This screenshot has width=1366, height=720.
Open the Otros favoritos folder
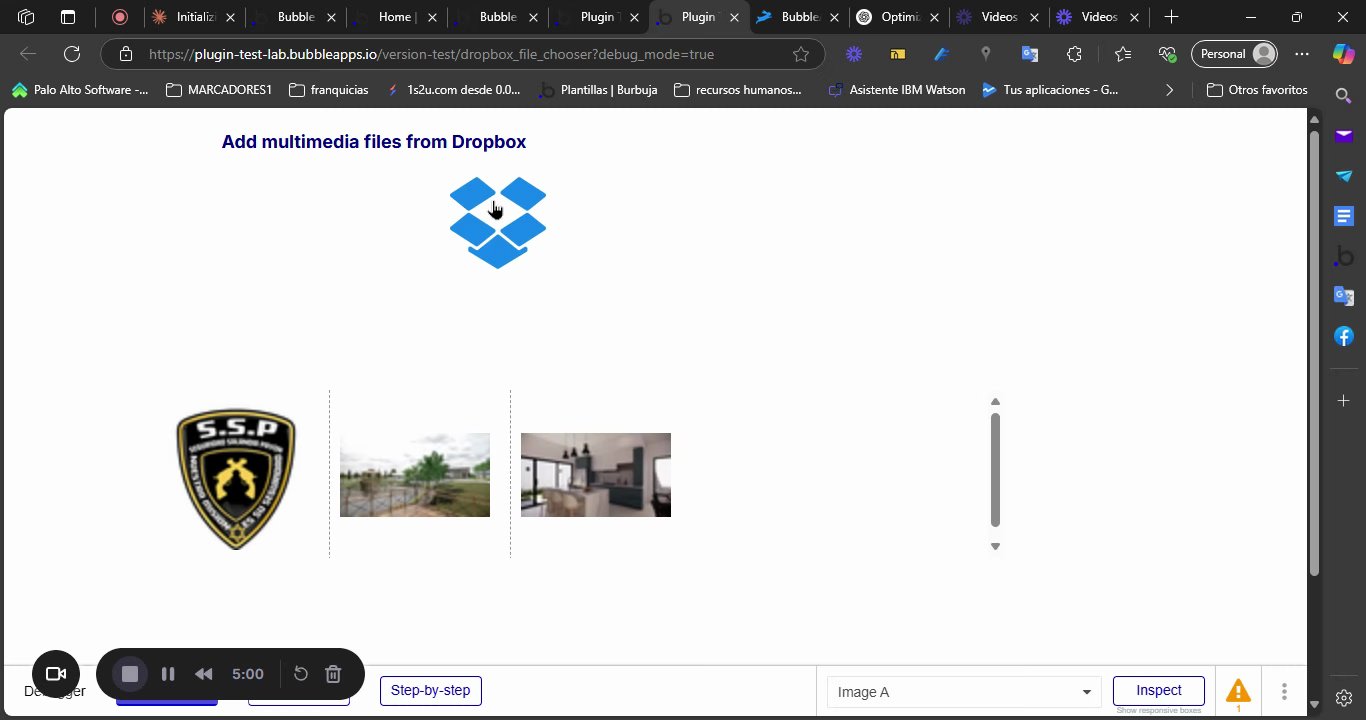[x=1257, y=90]
